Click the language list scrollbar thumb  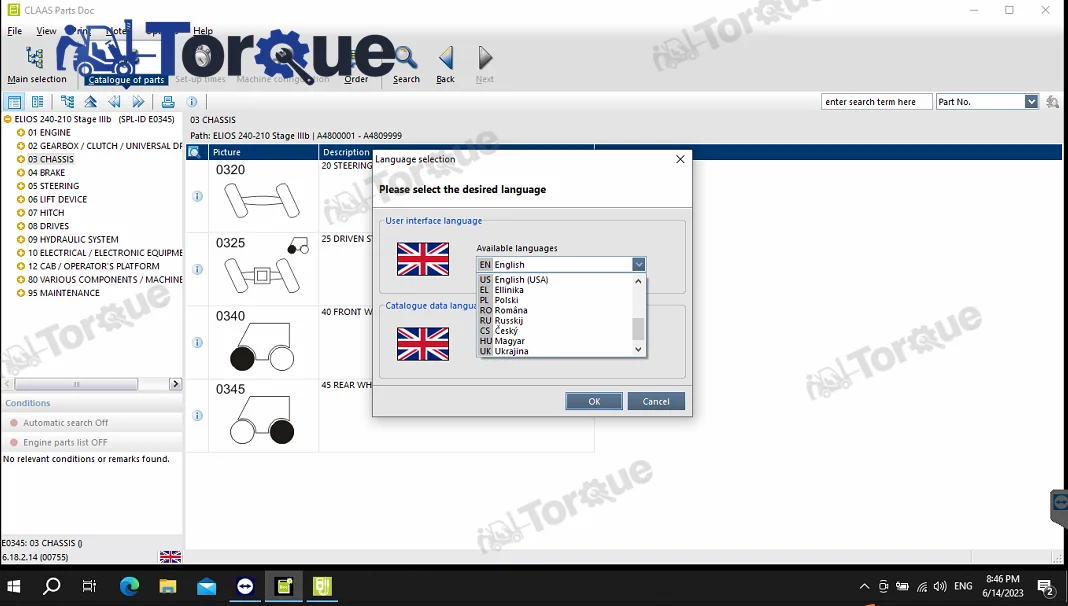638,328
